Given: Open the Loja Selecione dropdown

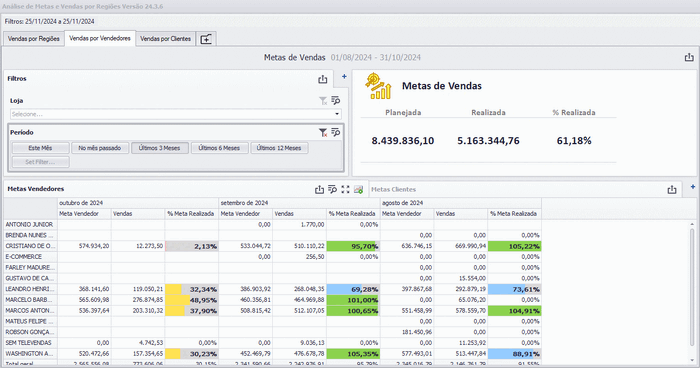Looking at the screenshot, I should tap(175, 114).
